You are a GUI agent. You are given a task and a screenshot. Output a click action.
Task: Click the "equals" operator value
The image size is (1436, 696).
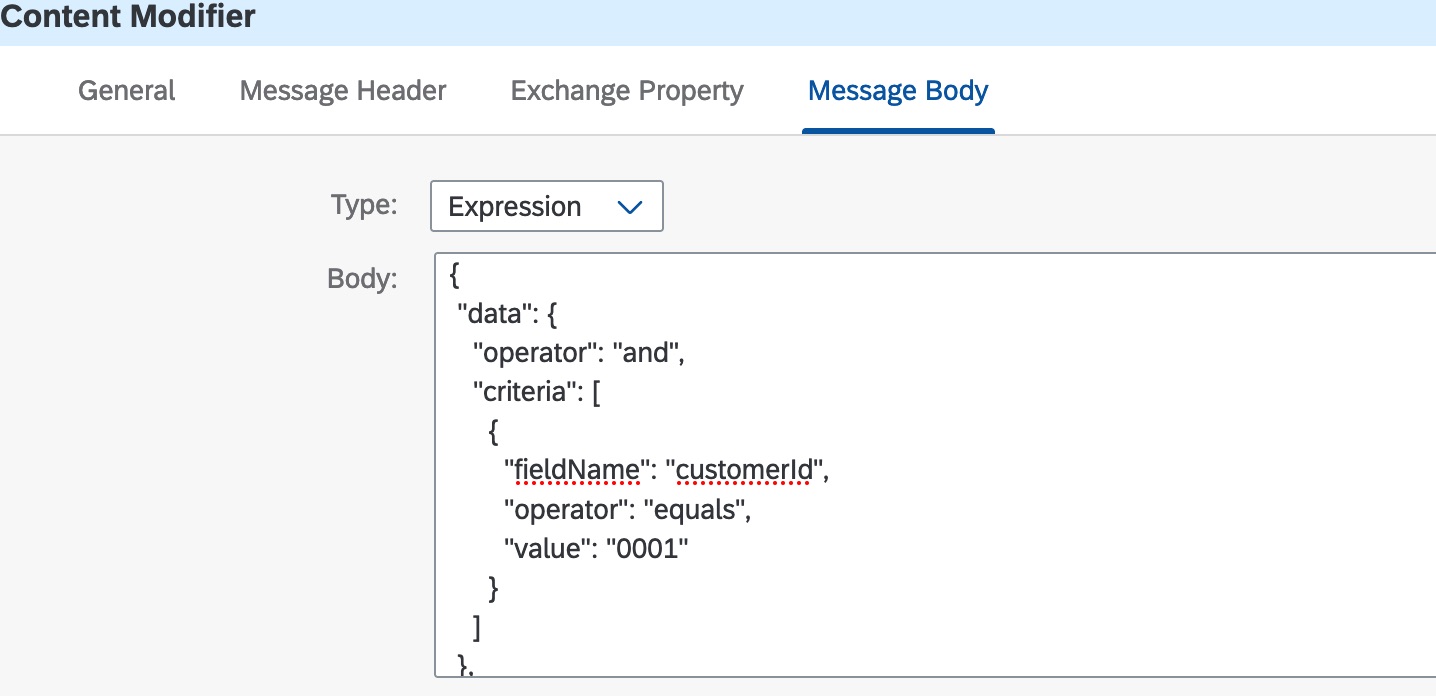pyautogui.click(x=702, y=509)
